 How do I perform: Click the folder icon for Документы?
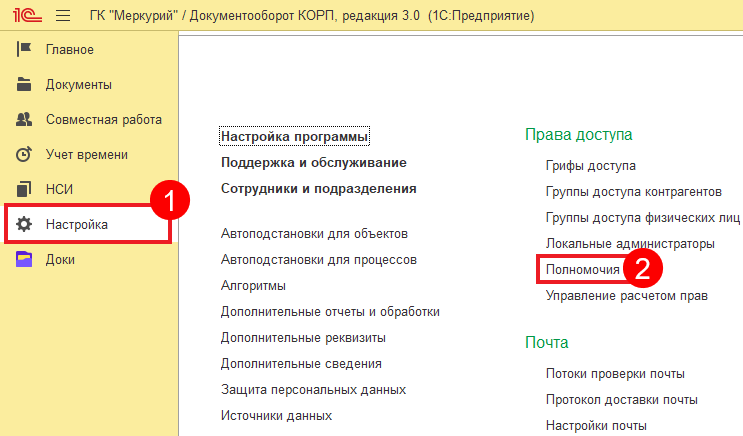(25, 85)
